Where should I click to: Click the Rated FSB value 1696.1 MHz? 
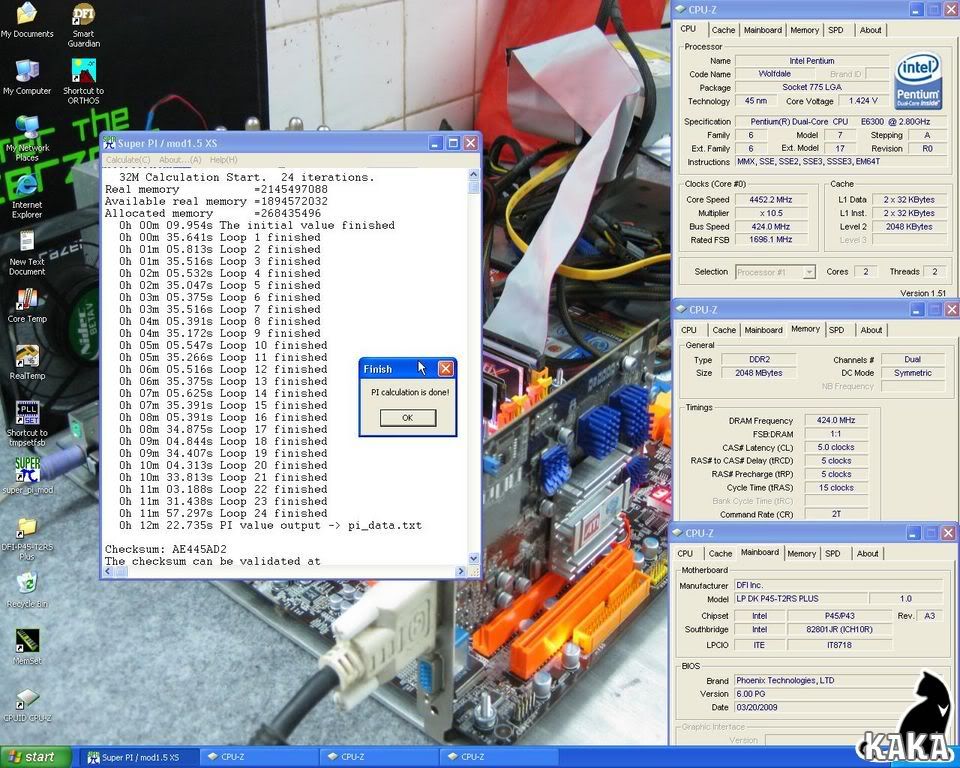pos(770,240)
